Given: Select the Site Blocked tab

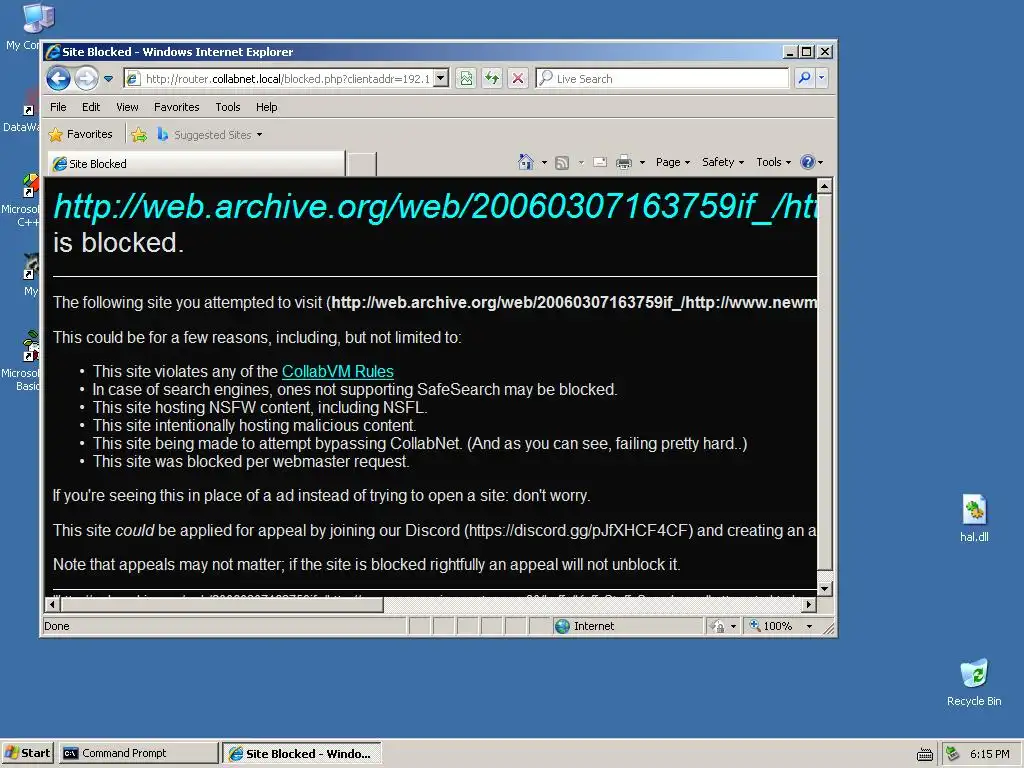Looking at the screenshot, I should [196, 164].
